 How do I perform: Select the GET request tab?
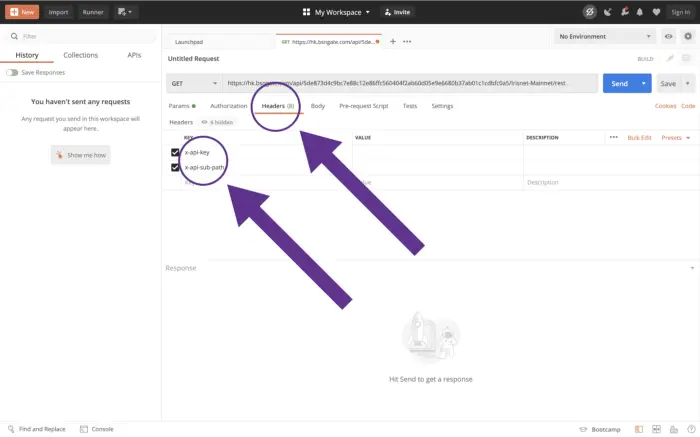pyautogui.click(x=329, y=42)
